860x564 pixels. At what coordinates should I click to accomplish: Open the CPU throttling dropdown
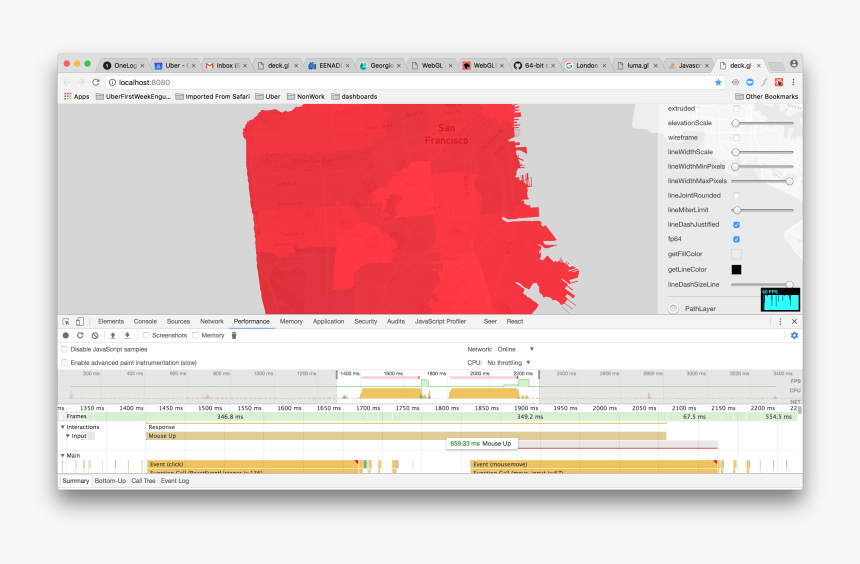(x=509, y=362)
